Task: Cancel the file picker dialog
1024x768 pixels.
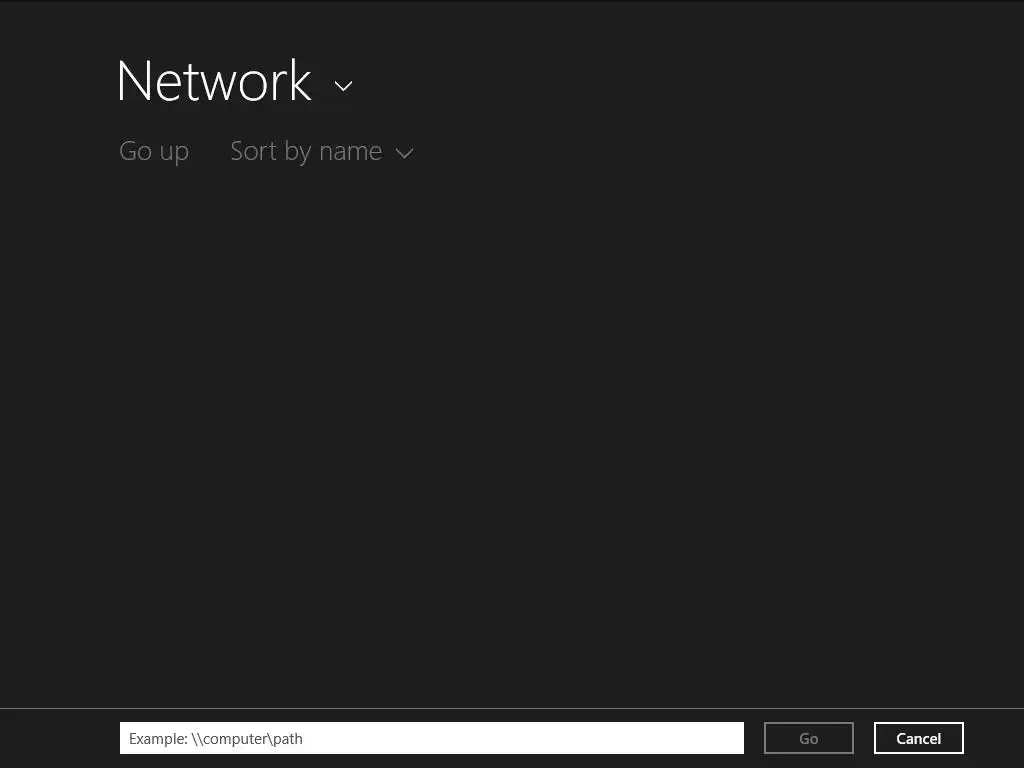Action: (x=918, y=738)
